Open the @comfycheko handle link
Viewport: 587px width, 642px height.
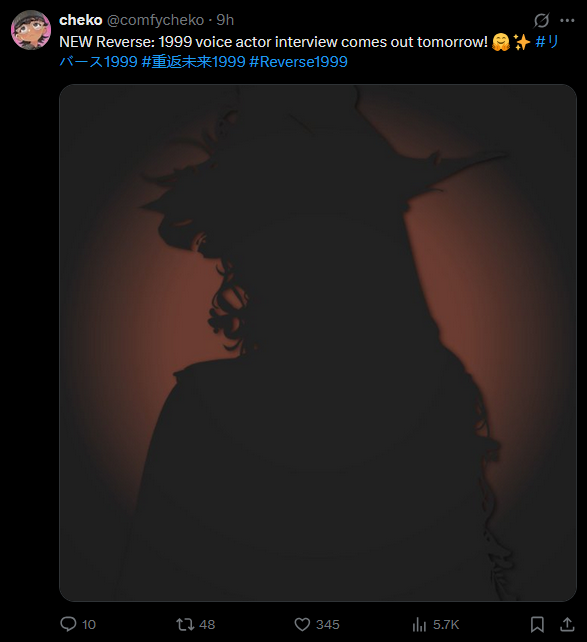(155, 20)
